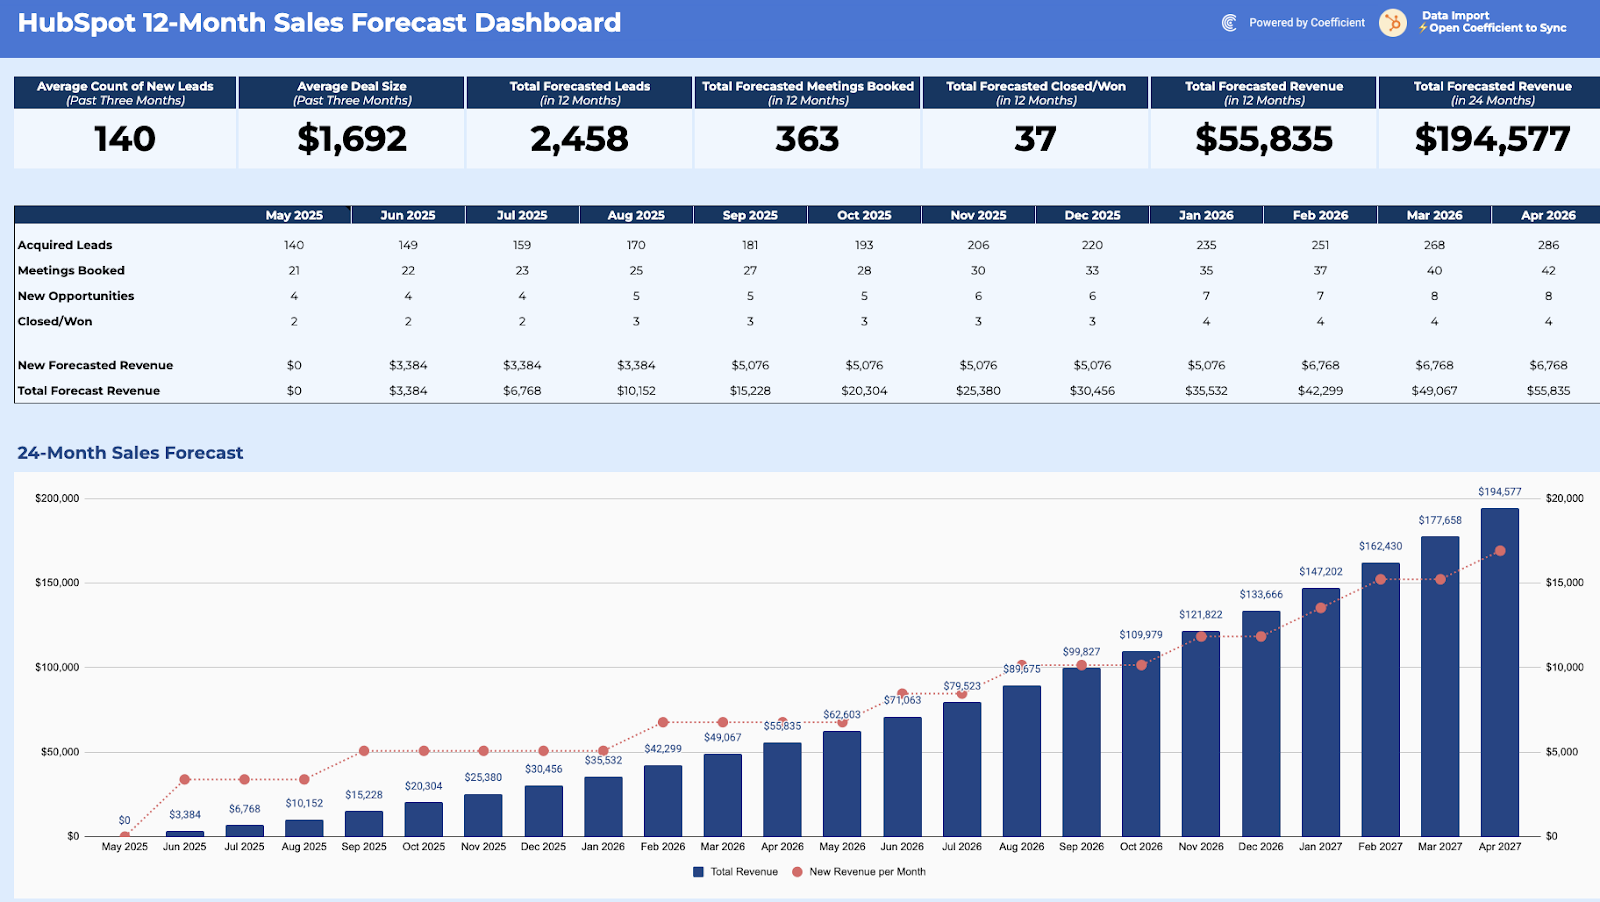Click the $200,000 left axis label
Screen dimensions: 1600x902
point(57,498)
